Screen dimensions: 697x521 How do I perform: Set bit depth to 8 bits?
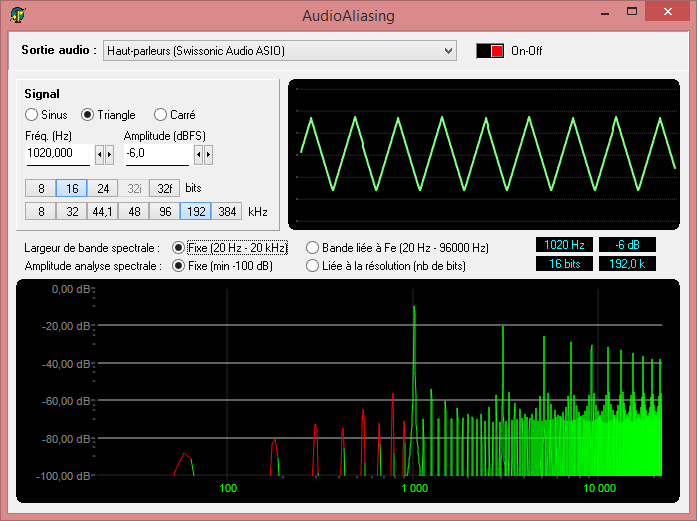pos(41,188)
